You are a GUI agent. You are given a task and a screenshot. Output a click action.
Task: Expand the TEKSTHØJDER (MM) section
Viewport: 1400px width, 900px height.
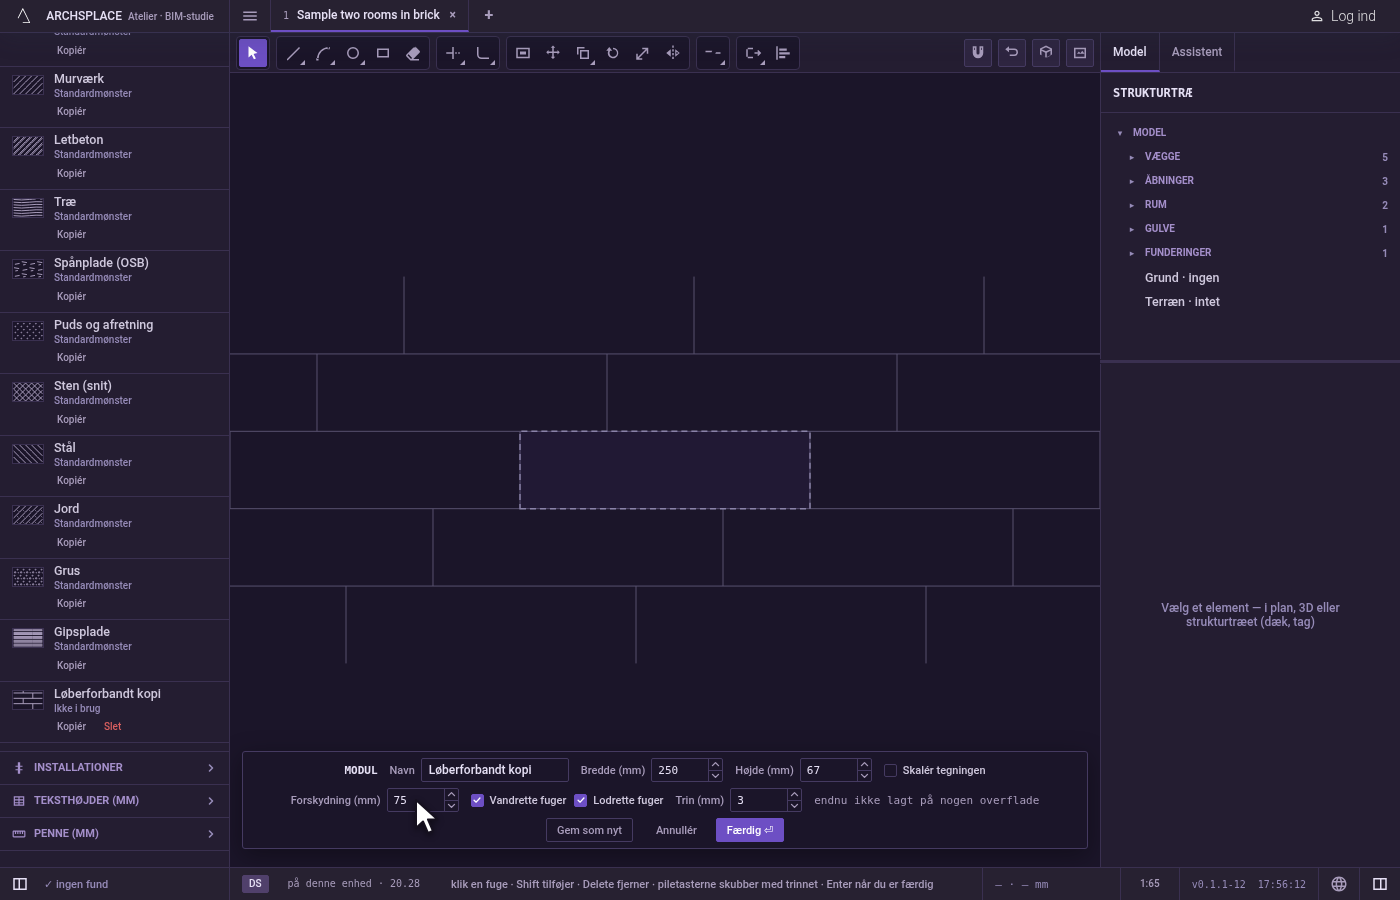(114, 801)
